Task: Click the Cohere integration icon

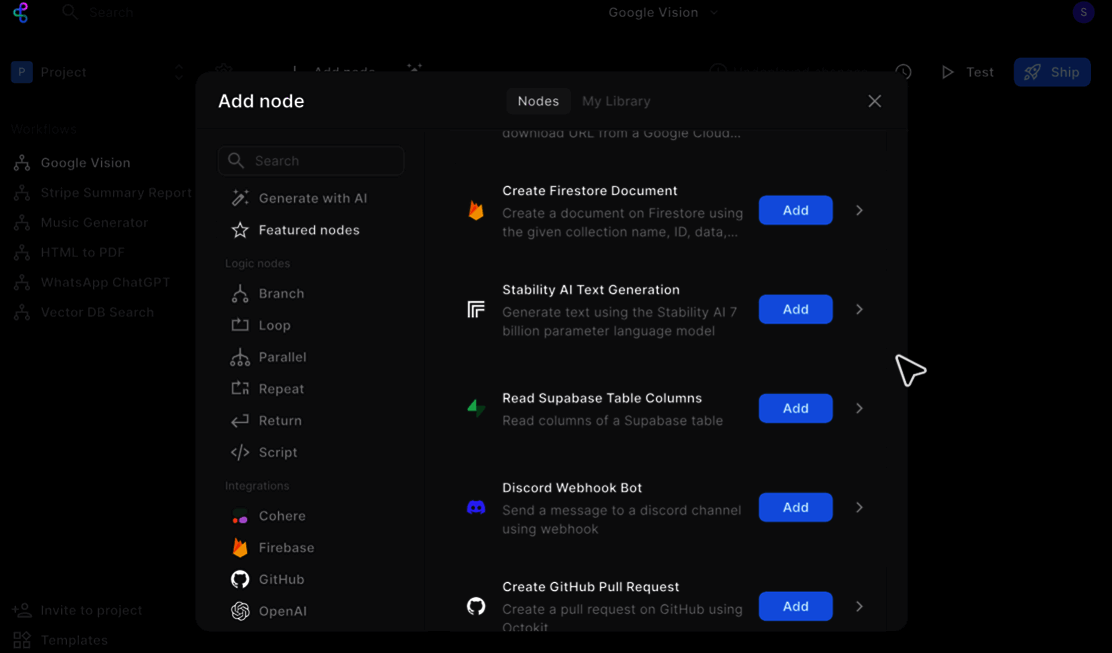Action: point(240,516)
